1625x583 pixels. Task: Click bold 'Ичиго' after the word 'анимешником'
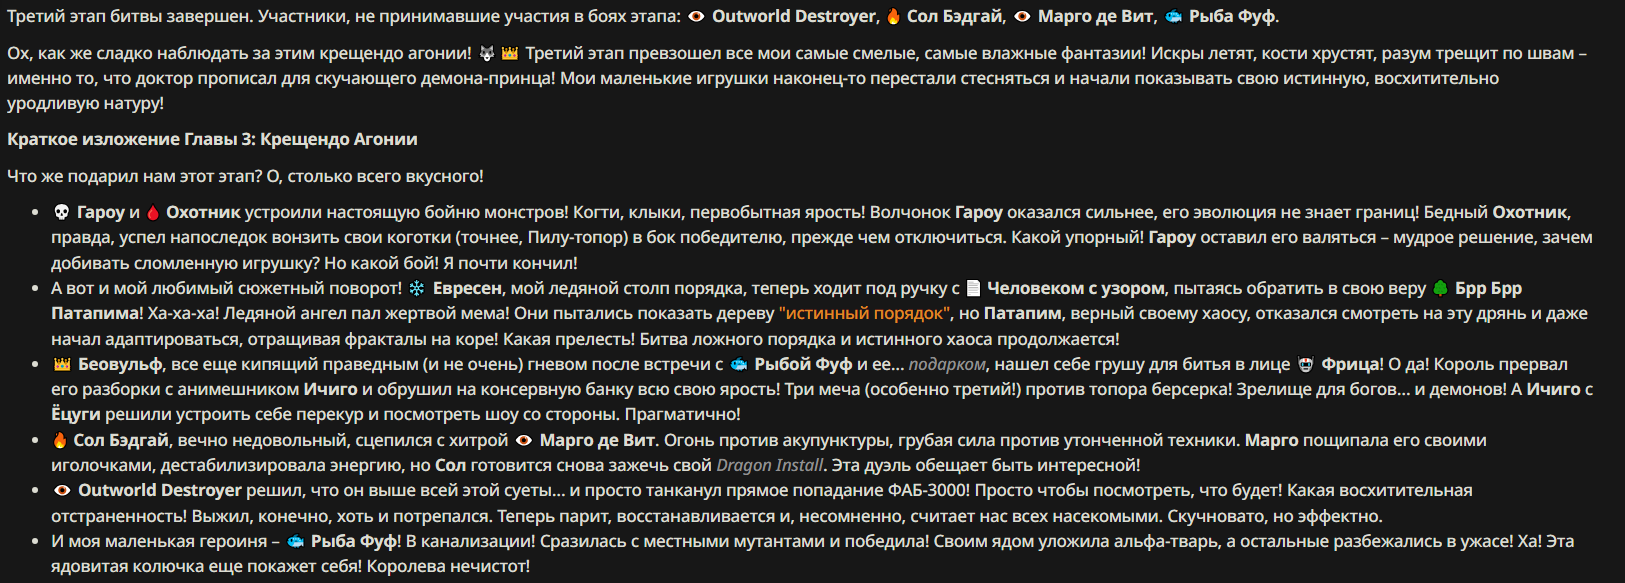(x=330, y=389)
